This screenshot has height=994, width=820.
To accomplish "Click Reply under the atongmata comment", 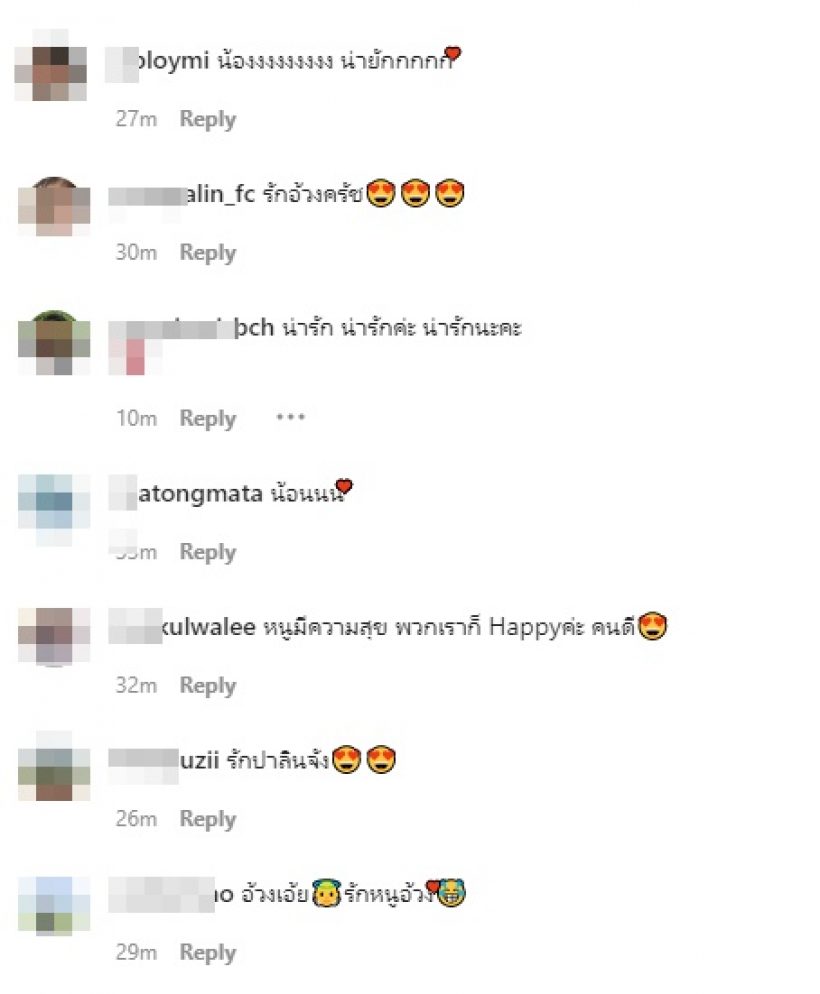I will point(207,552).
